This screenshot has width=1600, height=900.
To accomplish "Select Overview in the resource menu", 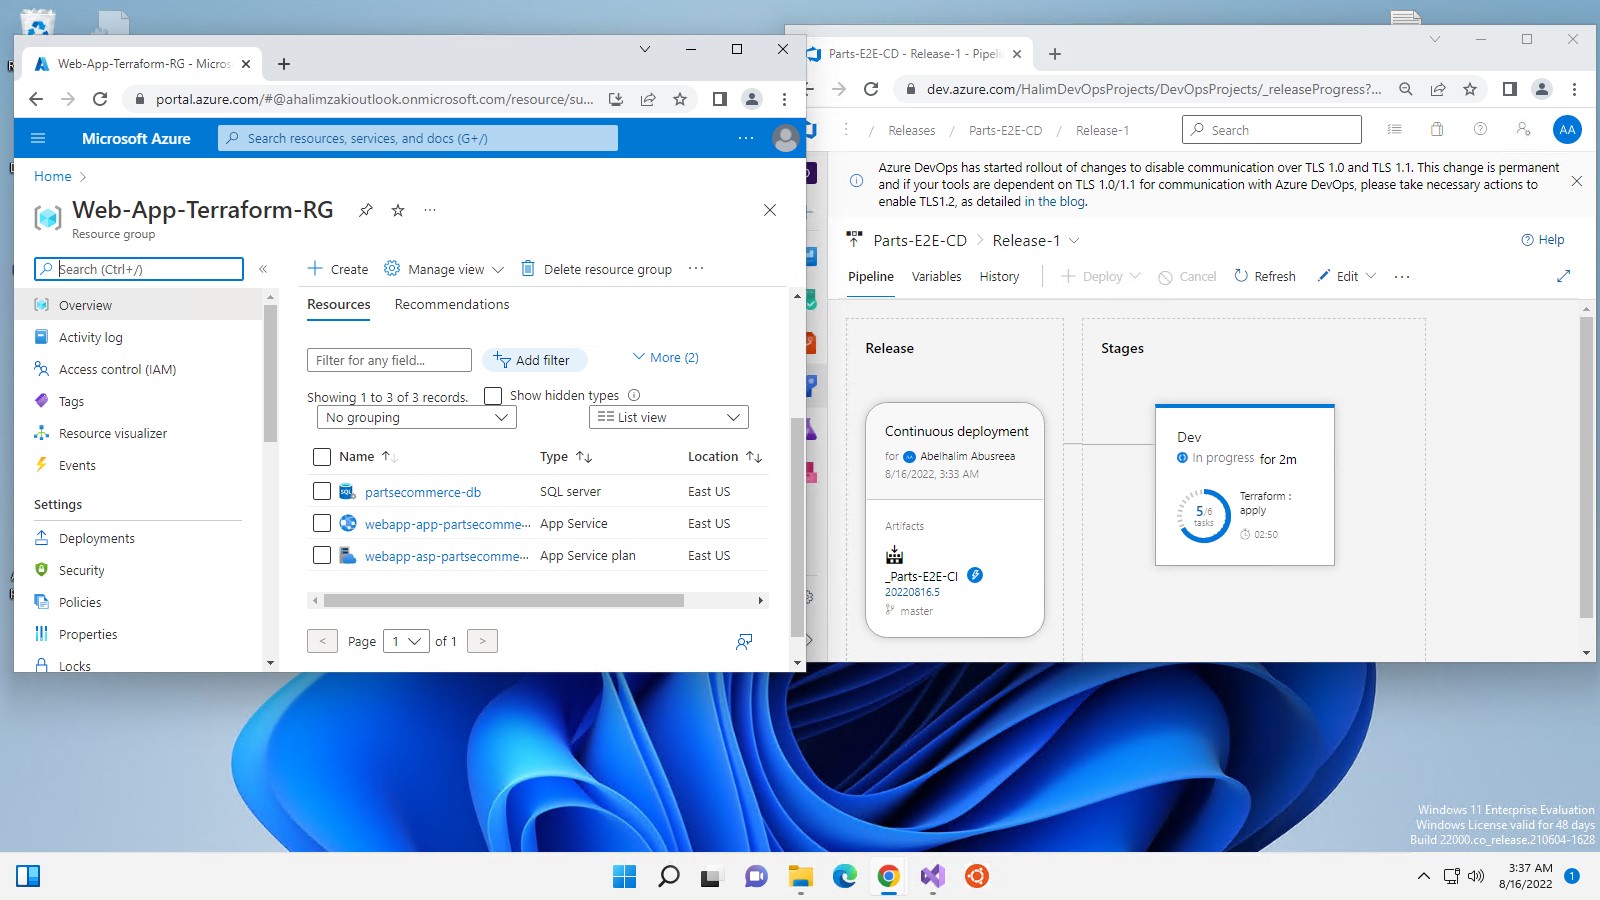I will tap(140, 305).
